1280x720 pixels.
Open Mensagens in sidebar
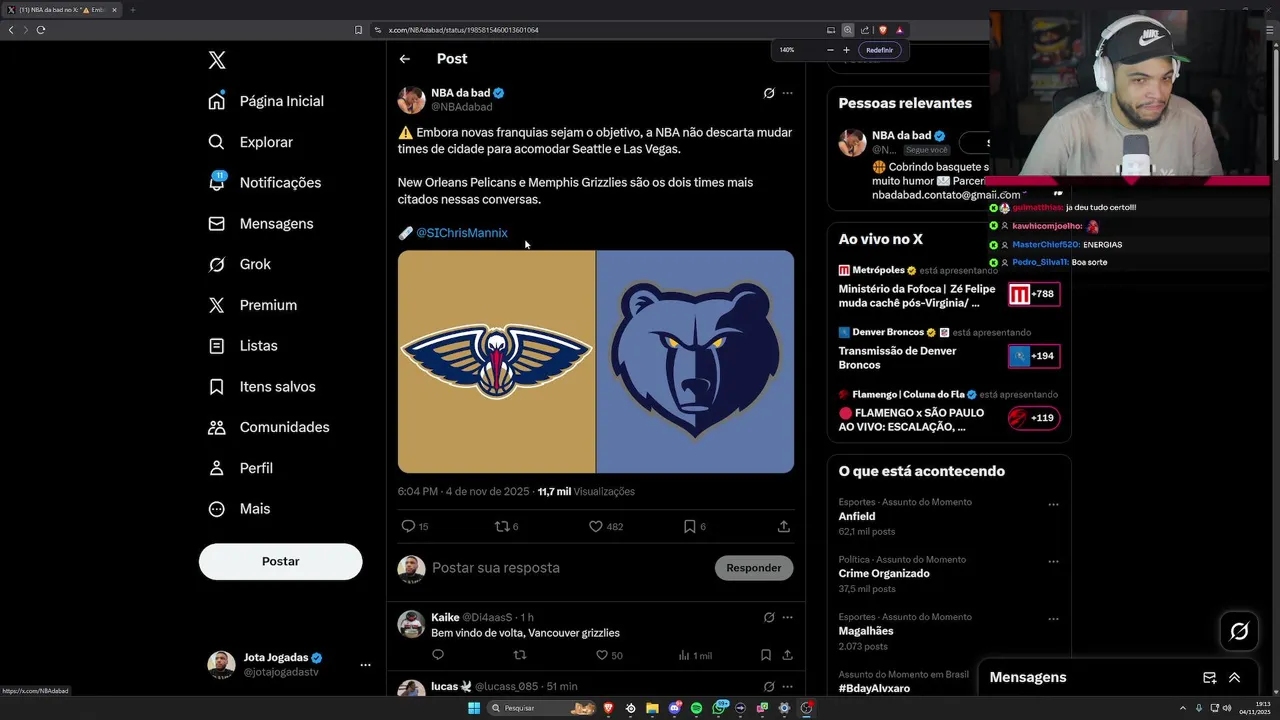(x=260, y=223)
